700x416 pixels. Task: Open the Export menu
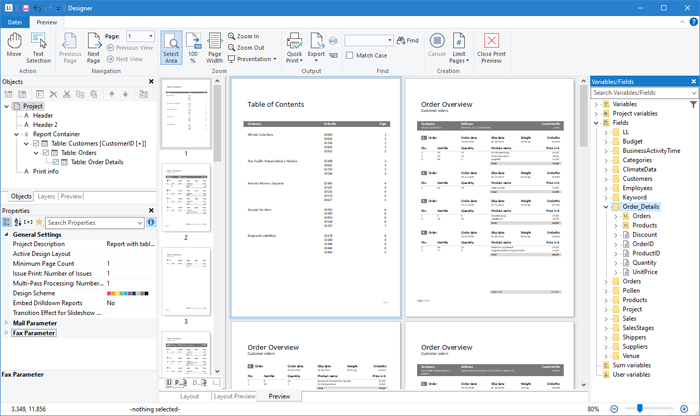[x=316, y=48]
